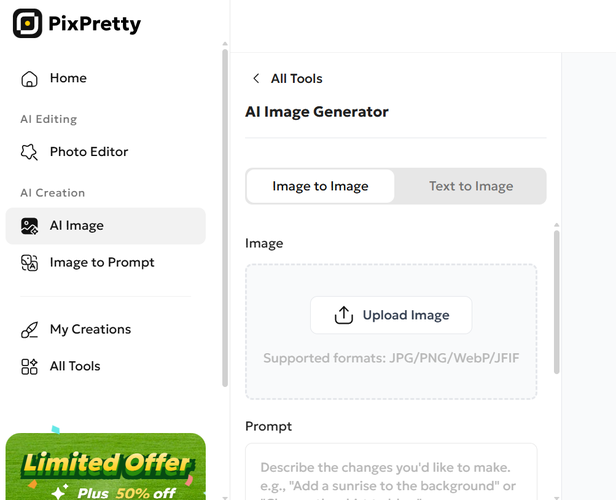The width and height of the screenshot is (616, 500).
Task: Click the Limited Offer promo banner
Action: [x=106, y=467]
